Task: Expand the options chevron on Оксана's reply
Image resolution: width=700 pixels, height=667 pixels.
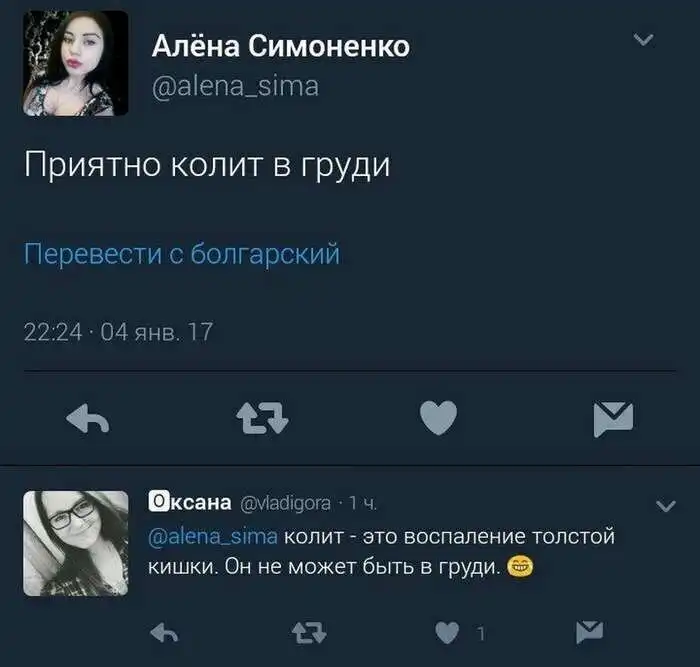Action: point(666,506)
